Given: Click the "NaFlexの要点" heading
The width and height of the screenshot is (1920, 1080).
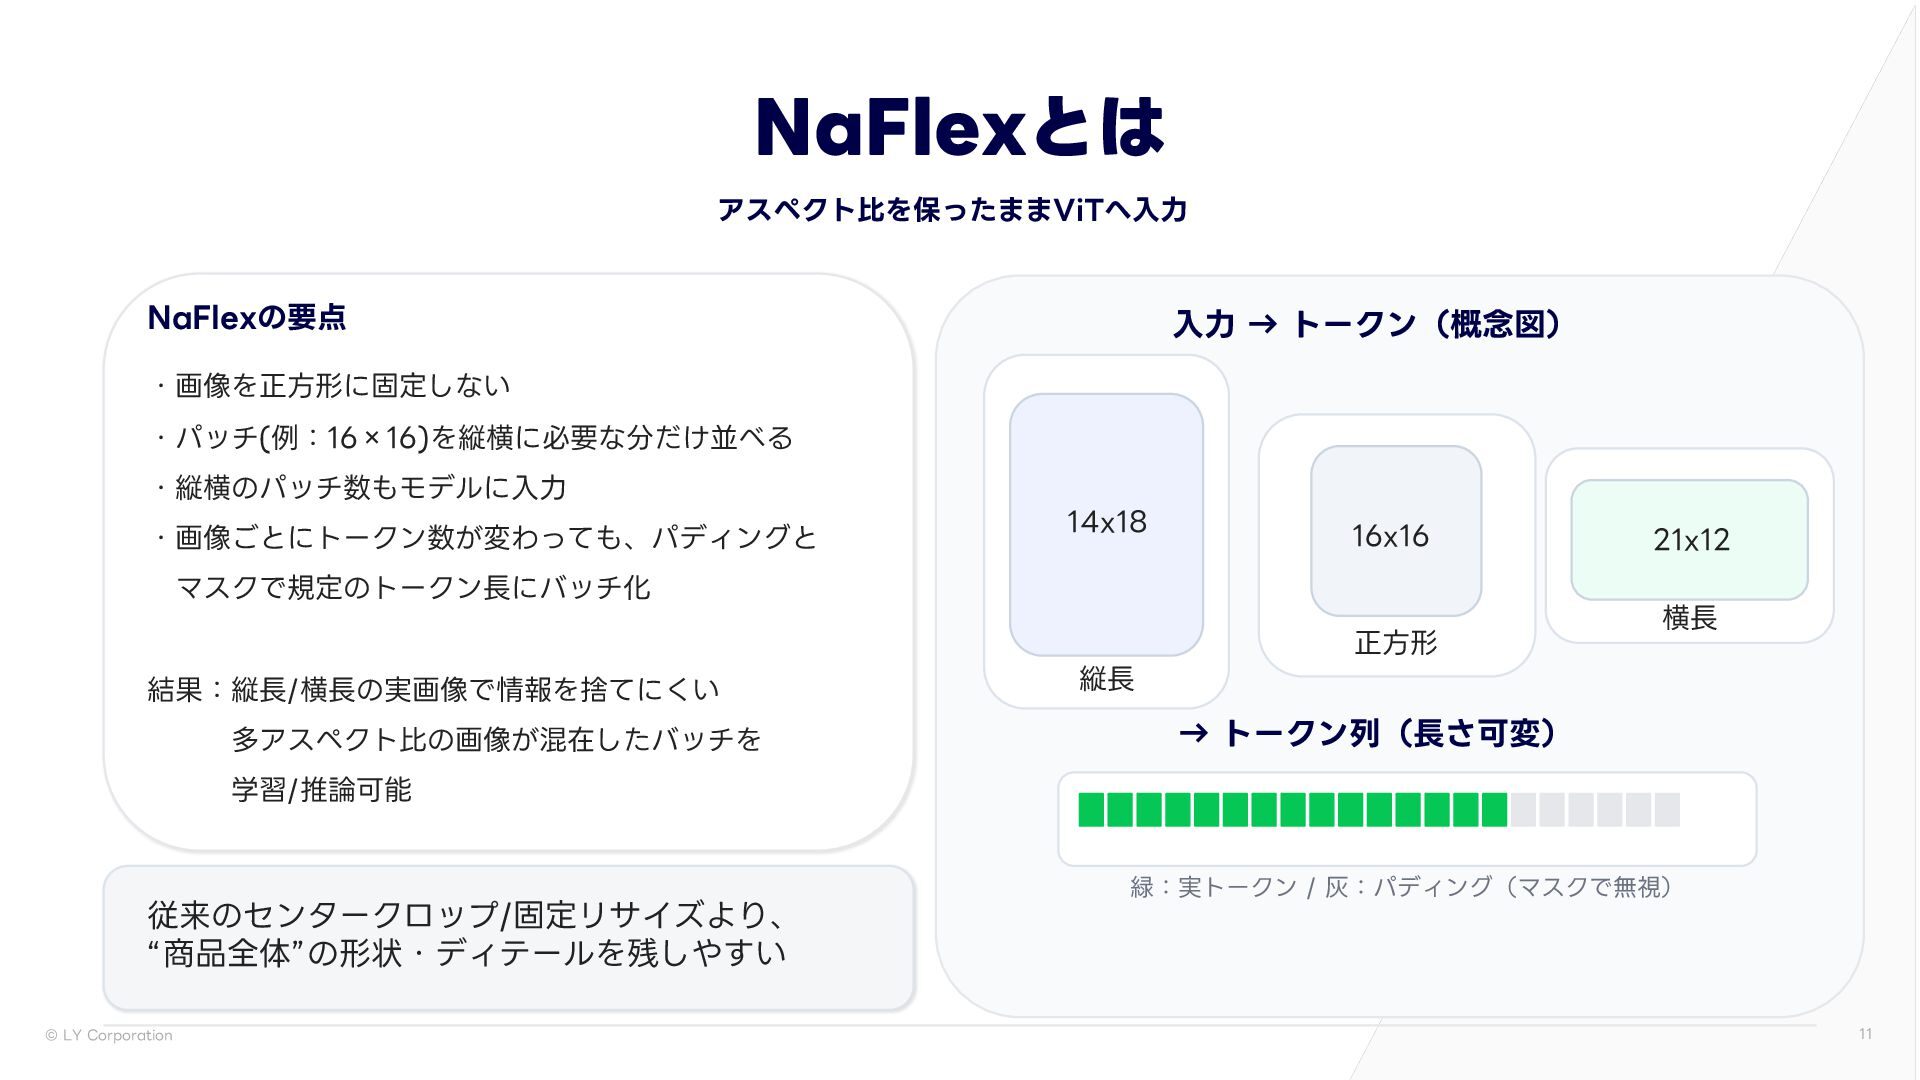Looking at the screenshot, I should (x=246, y=318).
